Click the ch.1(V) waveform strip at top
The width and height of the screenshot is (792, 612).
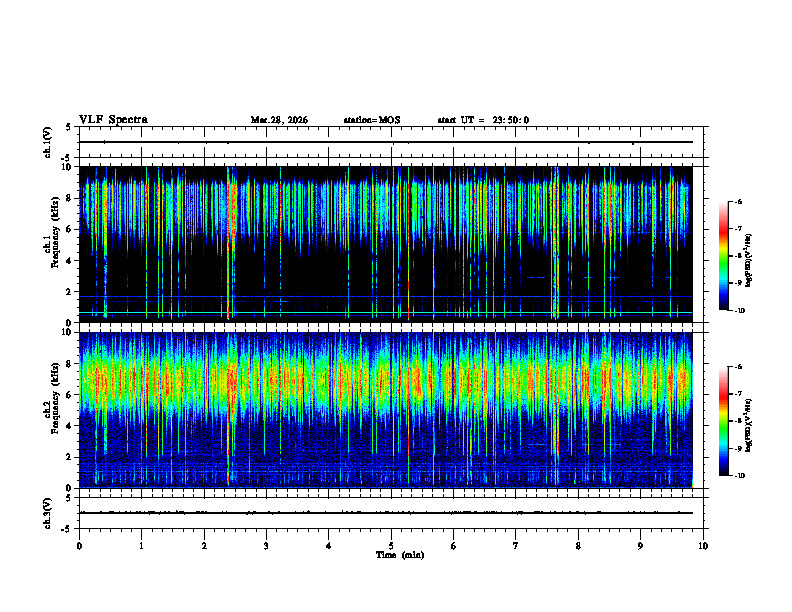point(391,142)
